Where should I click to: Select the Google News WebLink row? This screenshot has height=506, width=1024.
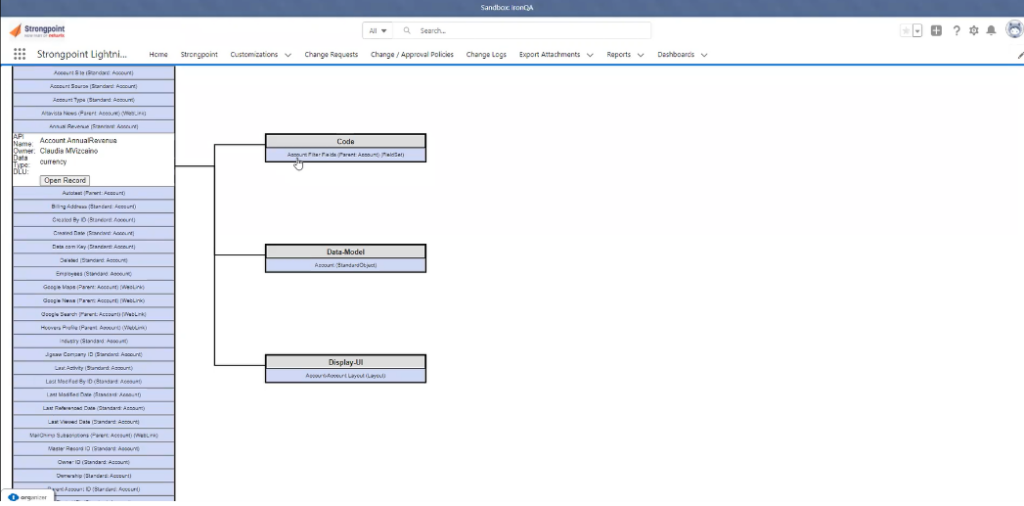(x=93, y=301)
